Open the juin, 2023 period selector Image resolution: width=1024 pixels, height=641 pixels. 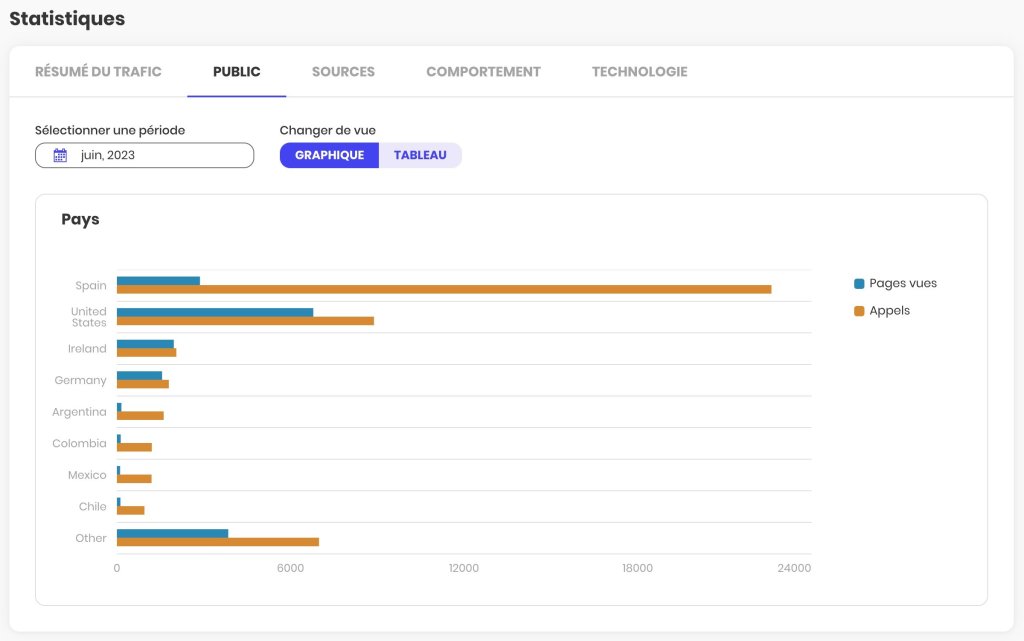pos(144,155)
